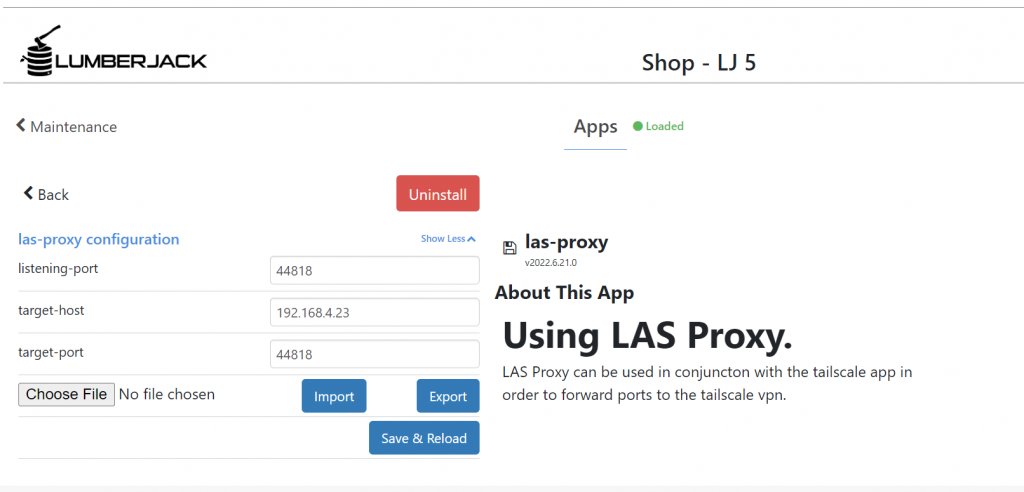The image size is (1024, 492).
Task: Collapse configuration with Show Less
Action: (x=448, y=238)
